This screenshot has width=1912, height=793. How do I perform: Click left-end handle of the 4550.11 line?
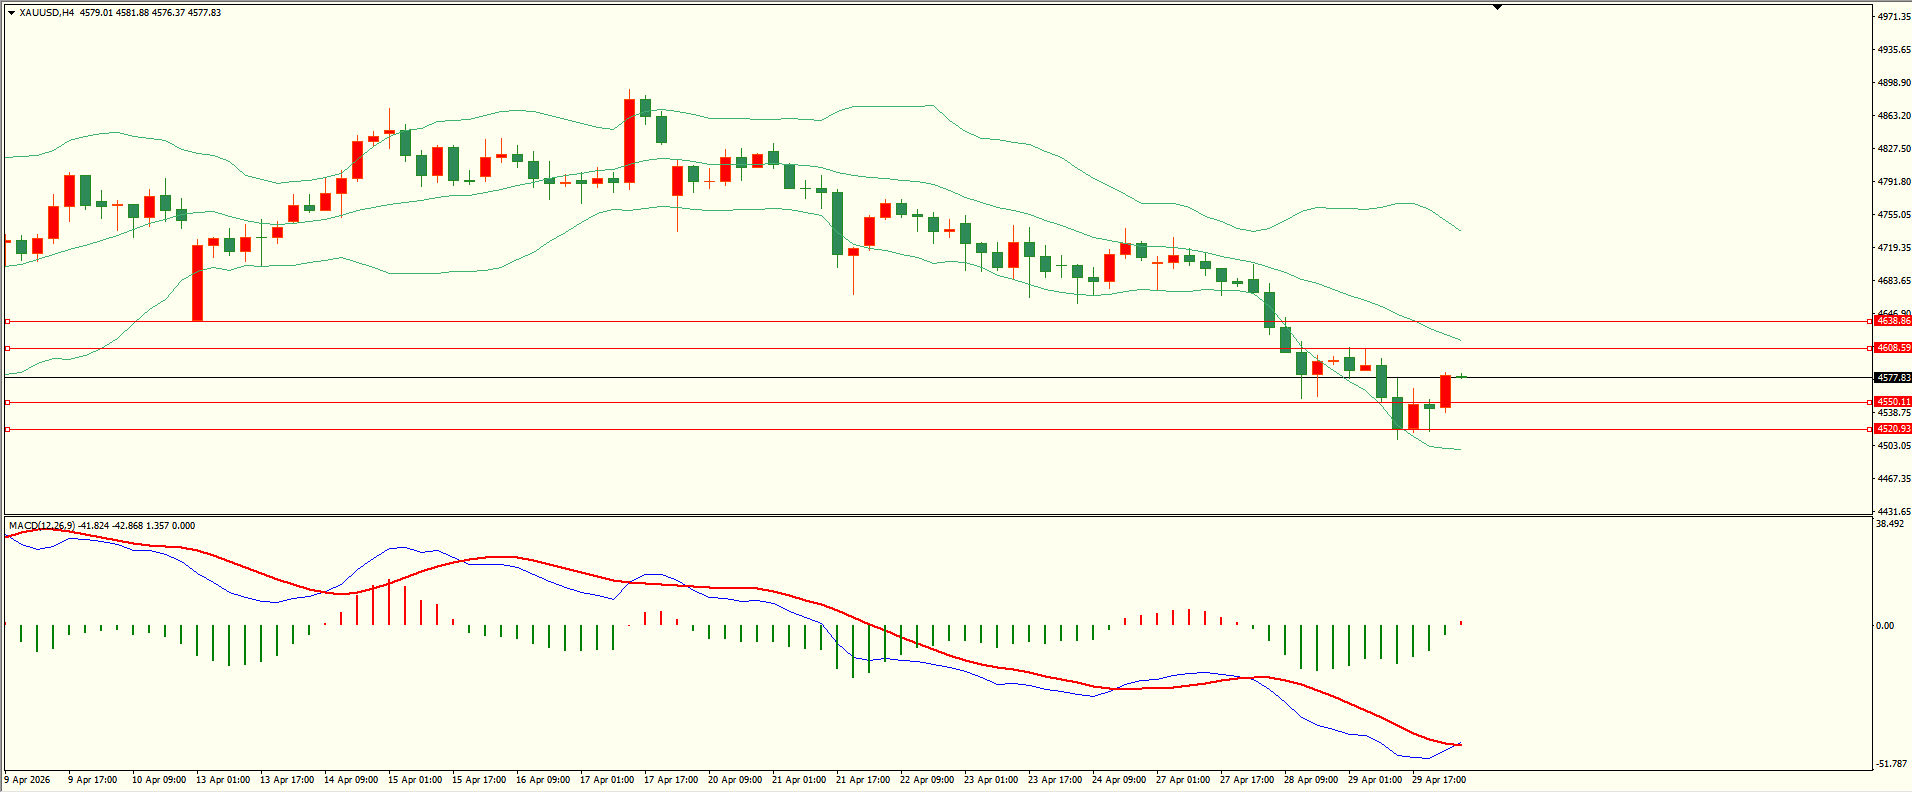pyautogui.click(x=7, y=402)
